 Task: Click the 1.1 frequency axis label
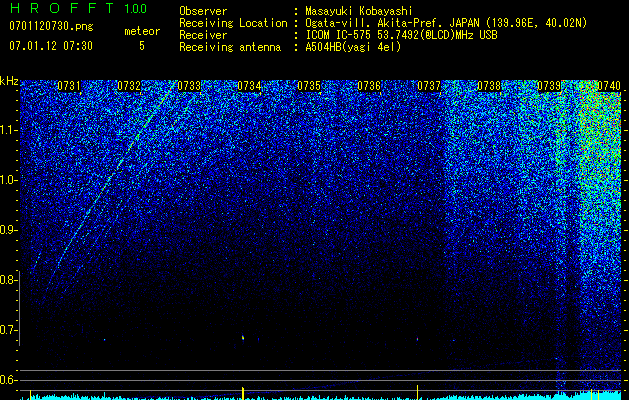pyautogui.click(x=8, y=130)
